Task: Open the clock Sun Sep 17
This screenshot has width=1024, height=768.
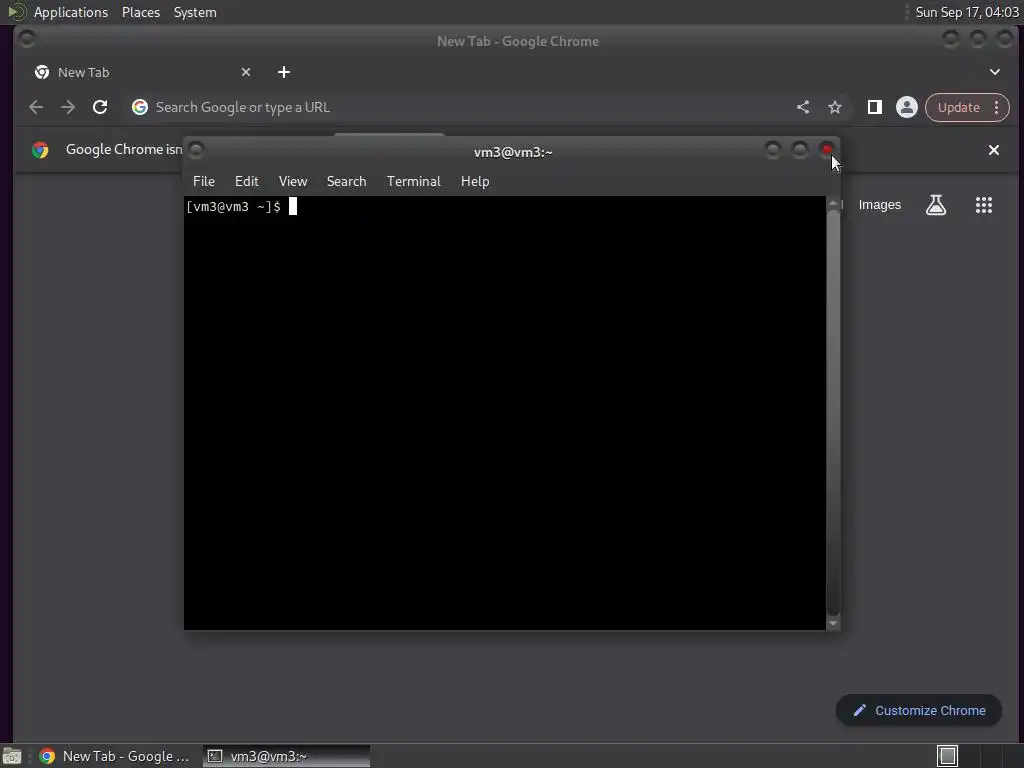Action: [x=967, y=12]
